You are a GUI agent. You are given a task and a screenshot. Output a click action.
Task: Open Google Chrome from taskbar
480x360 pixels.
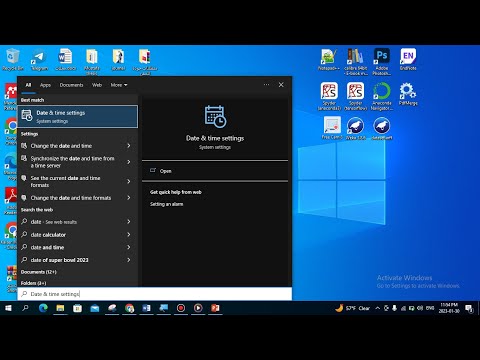click(129, 308)
